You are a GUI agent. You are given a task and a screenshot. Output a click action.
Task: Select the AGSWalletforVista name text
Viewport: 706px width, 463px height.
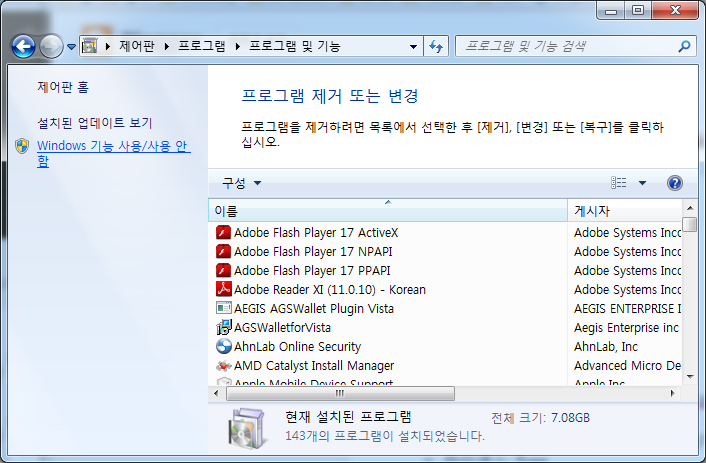282,327
